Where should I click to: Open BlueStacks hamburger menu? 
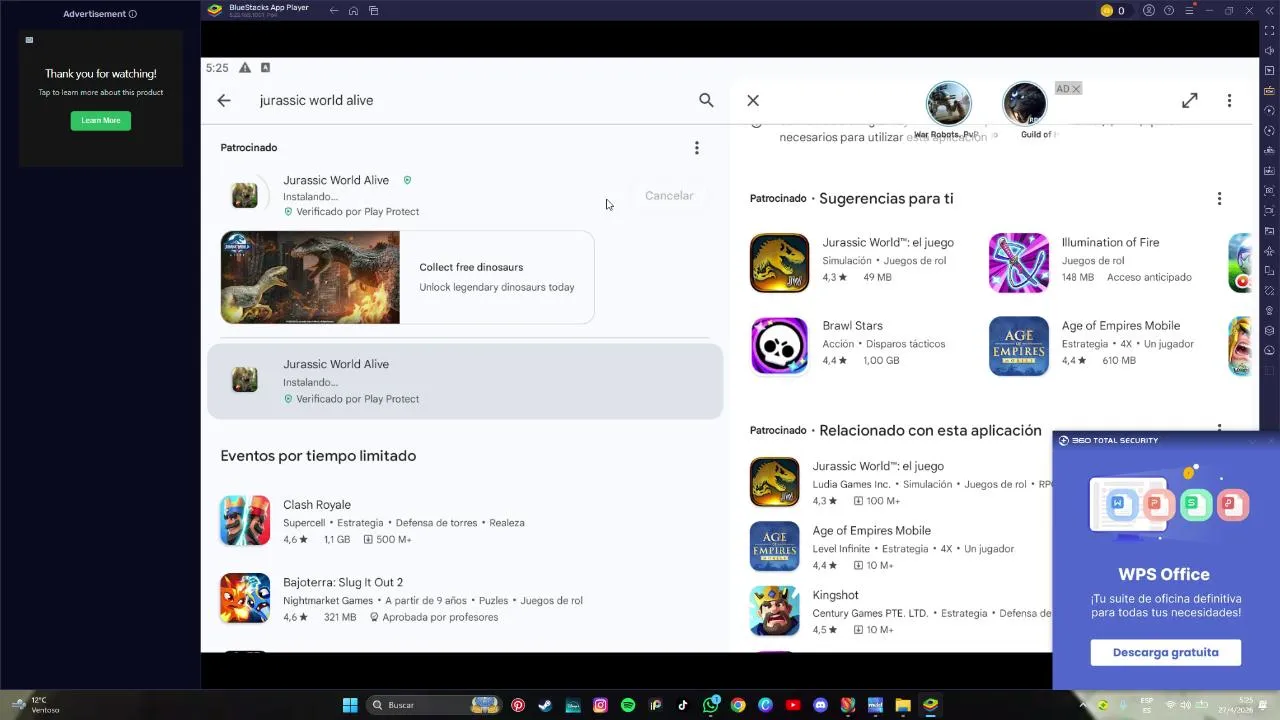pos(1189,11)
